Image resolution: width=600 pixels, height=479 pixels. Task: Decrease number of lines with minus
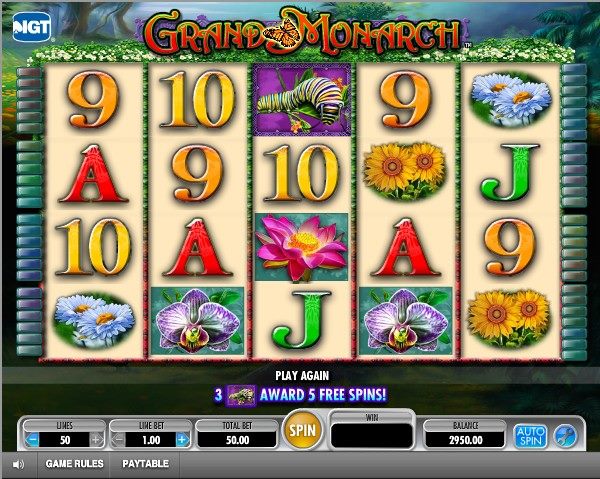33,440
